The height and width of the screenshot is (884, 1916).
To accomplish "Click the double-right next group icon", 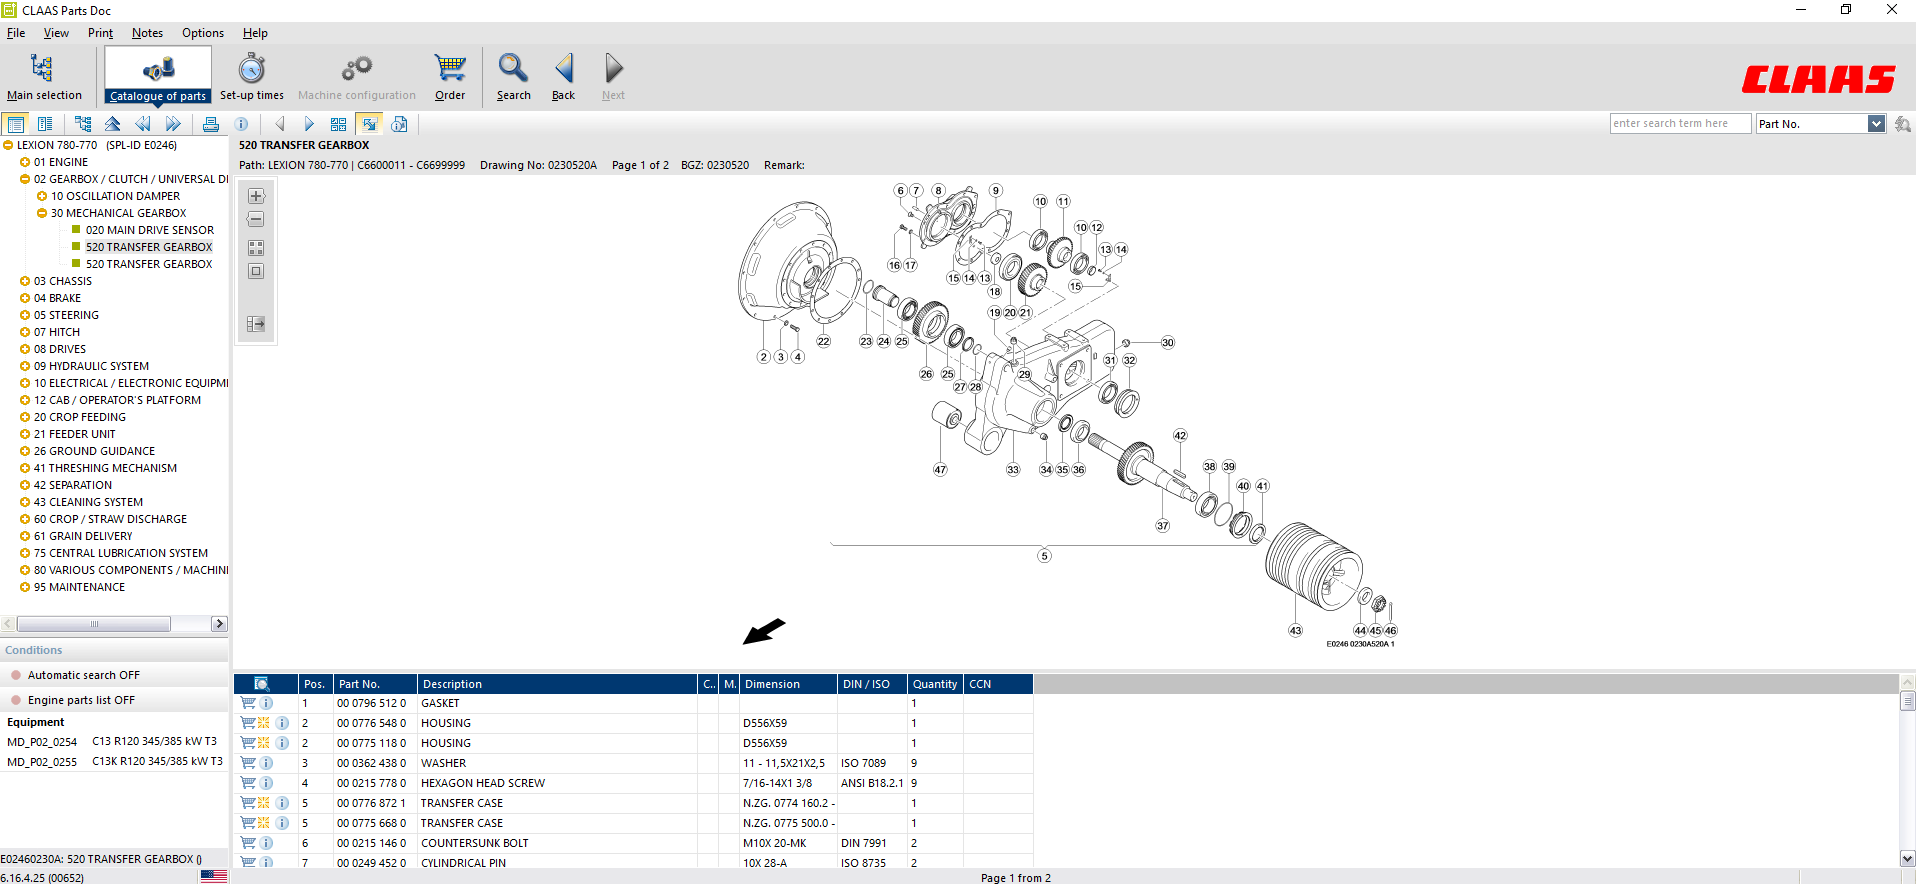I will (x=173, y=124).
